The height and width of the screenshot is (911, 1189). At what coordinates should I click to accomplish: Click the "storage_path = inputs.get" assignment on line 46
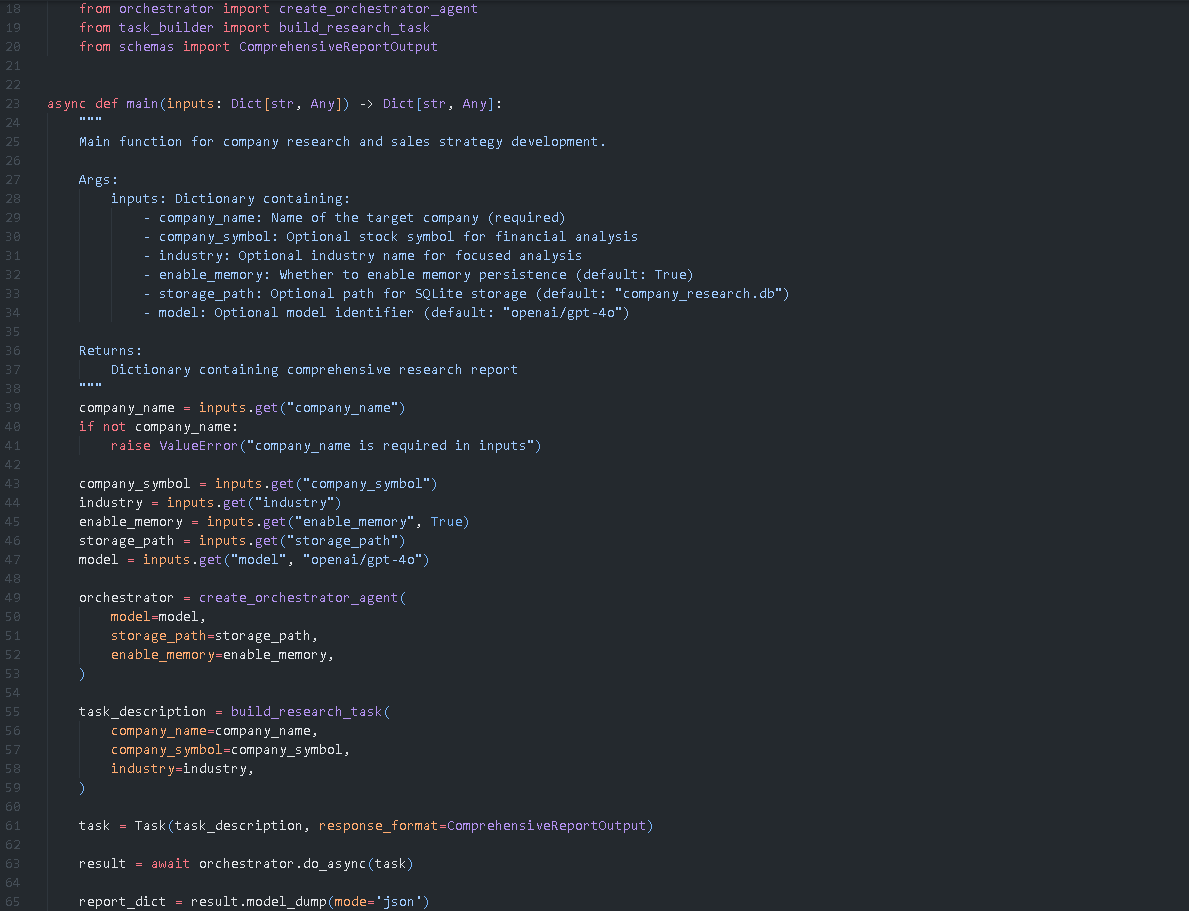(x=243, y=541)
